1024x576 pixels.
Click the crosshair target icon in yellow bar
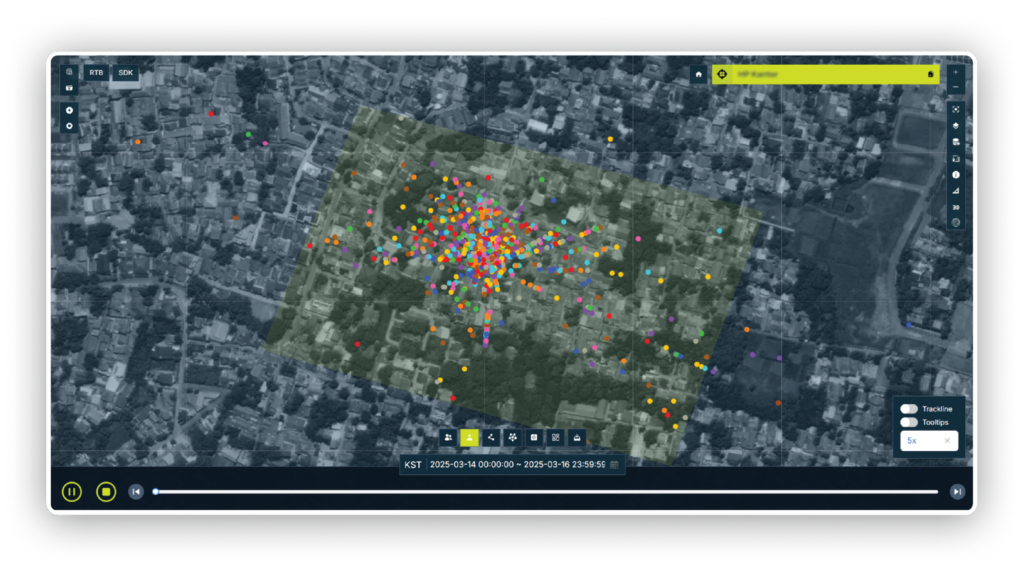point(722,74)
